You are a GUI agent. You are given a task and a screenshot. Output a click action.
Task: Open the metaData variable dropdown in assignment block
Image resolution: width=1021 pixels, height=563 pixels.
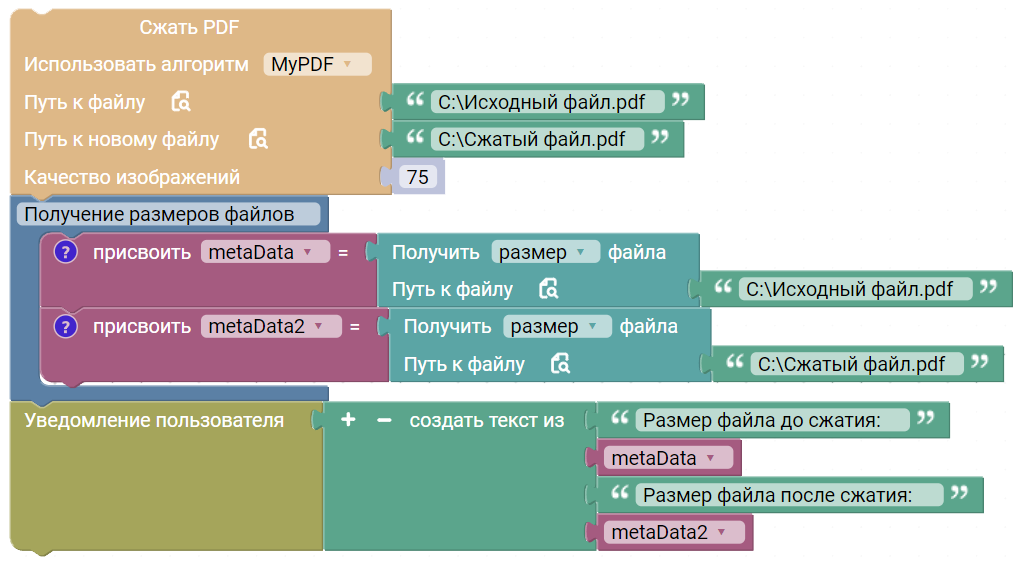265,252
